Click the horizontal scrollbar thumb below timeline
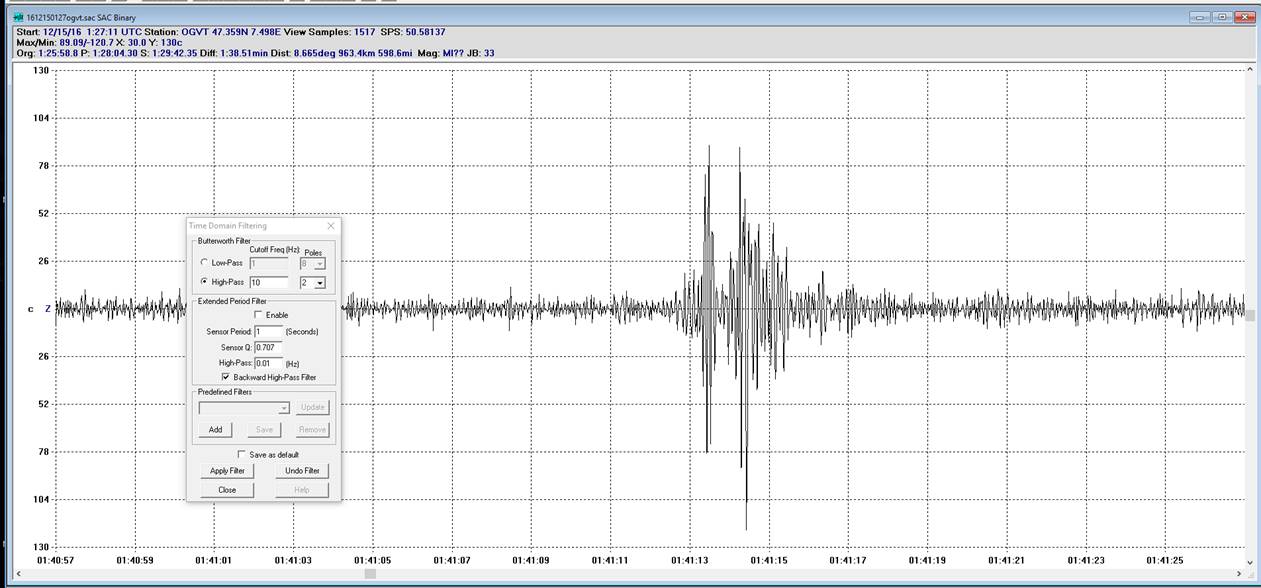 pyautogui.click(x=370, y=574)
